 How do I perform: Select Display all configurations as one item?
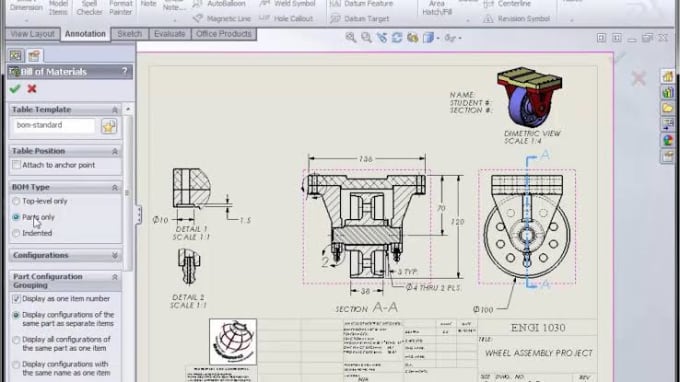pos(16,340)
